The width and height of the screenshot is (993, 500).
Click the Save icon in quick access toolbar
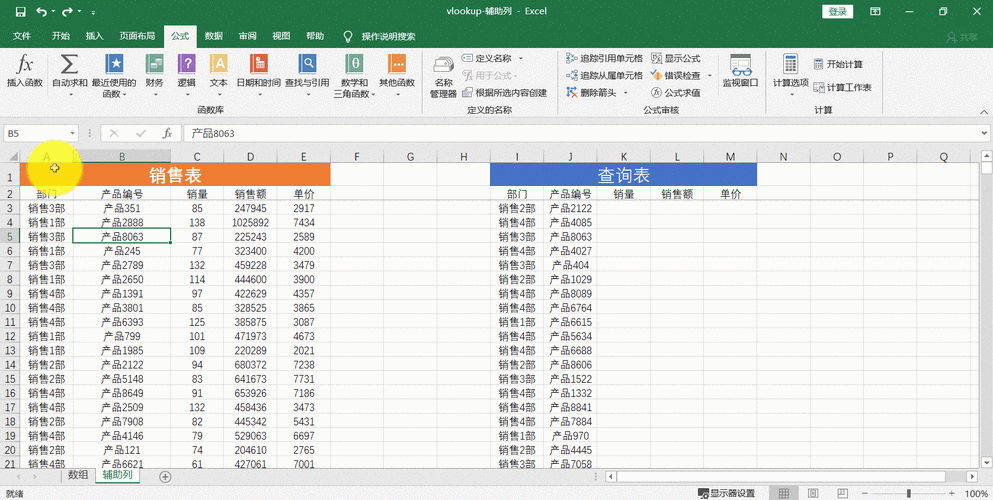pyautogui.click(x=20, y=11)
